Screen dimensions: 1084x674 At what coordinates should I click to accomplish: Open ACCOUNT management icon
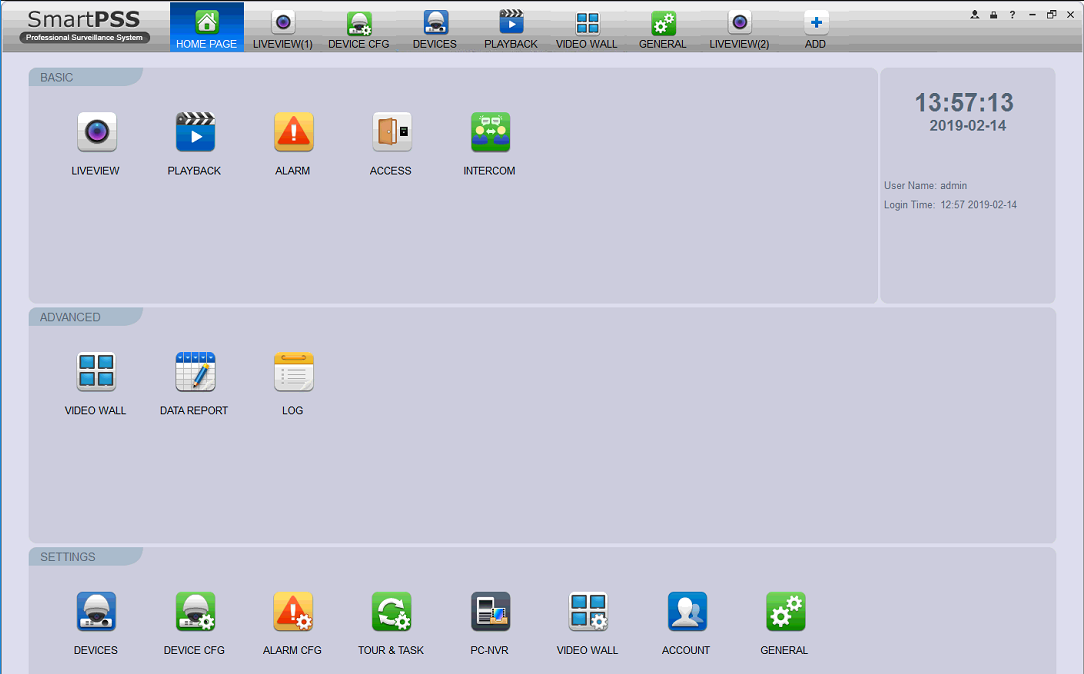687,612
